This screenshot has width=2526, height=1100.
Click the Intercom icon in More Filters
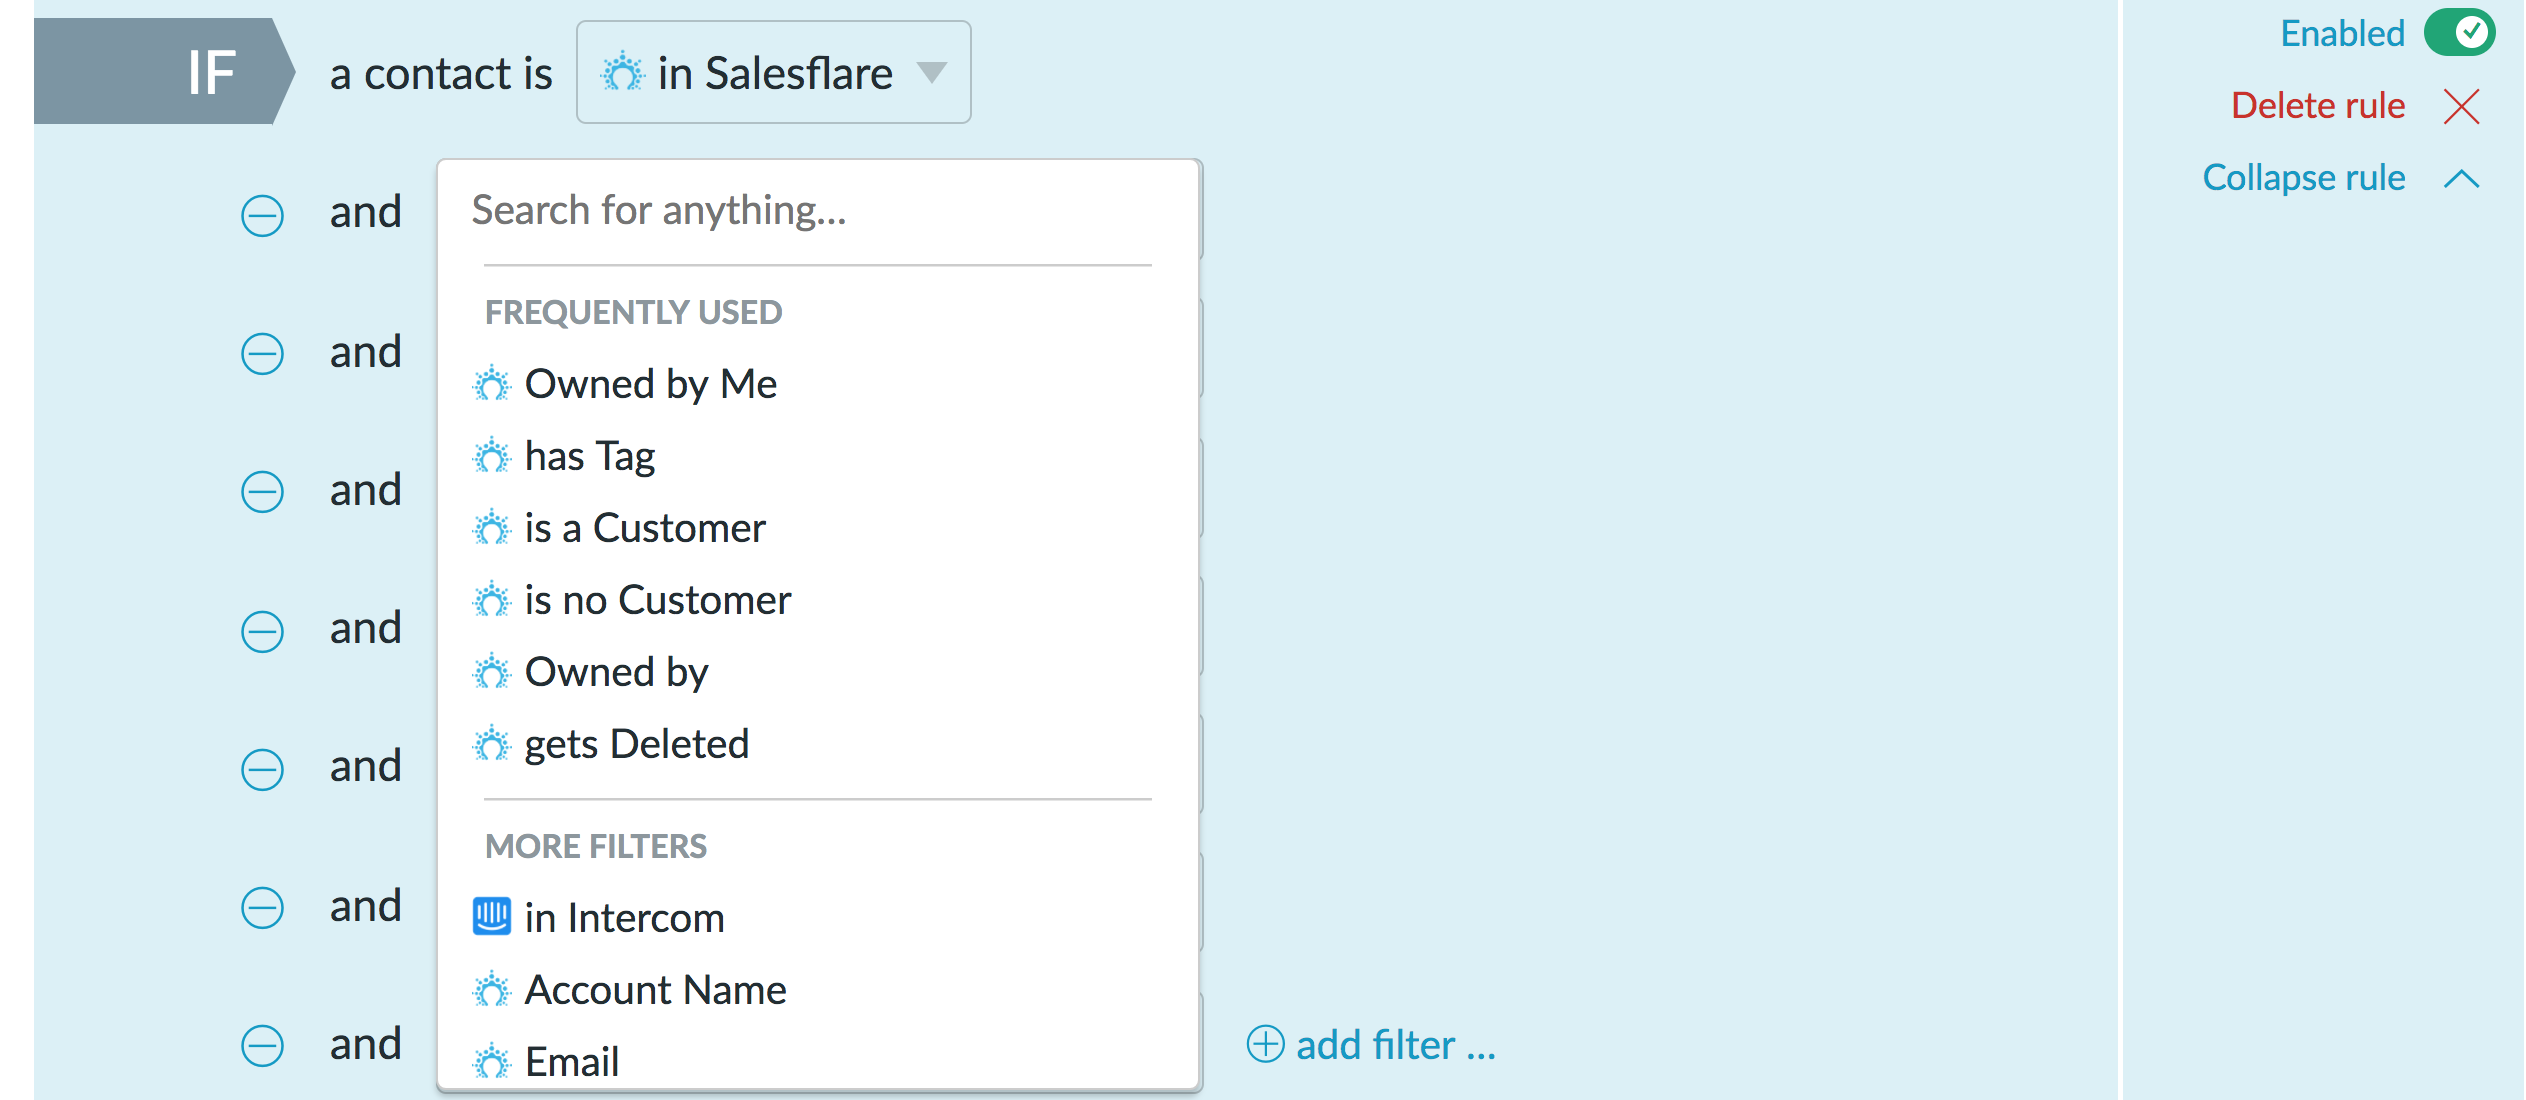(491, 916)
